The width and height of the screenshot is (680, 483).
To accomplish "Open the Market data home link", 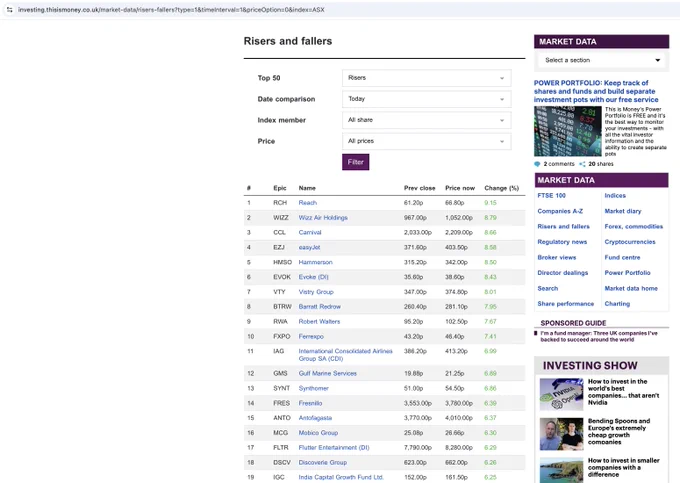I will click(631, 288).
